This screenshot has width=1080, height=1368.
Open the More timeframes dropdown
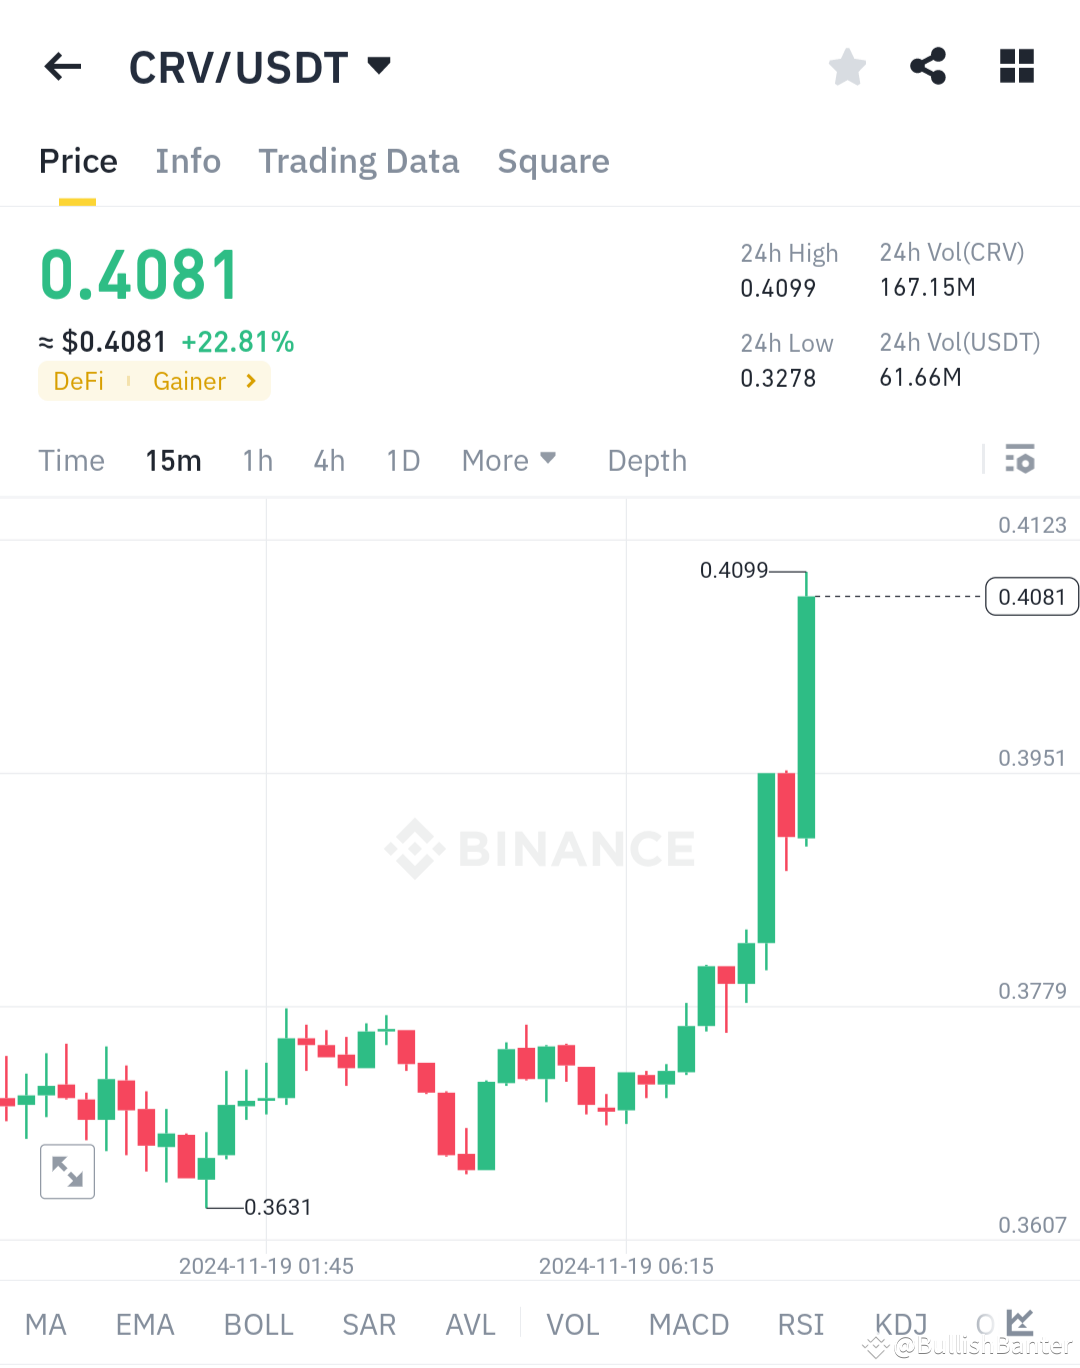click(x=509, y=460)
